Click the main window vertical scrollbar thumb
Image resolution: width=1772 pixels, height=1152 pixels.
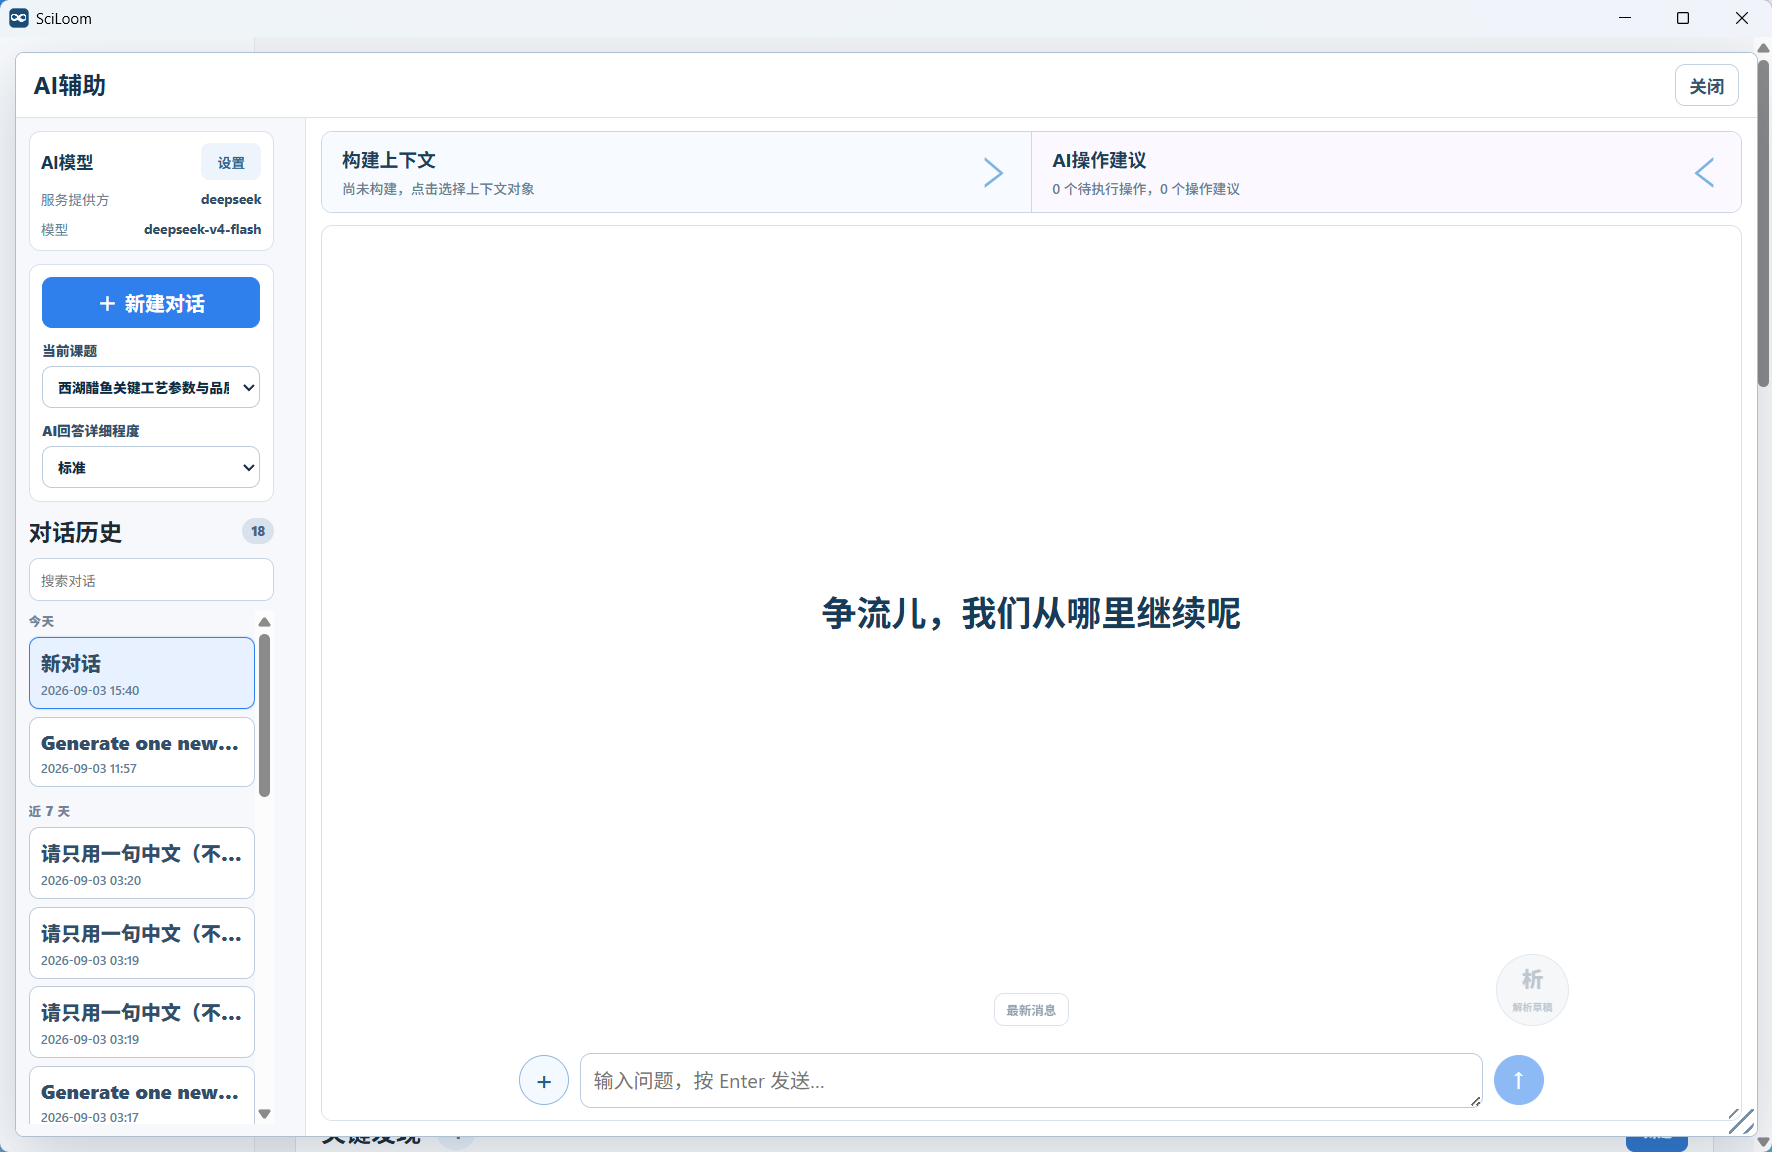tap(1764, 223)
